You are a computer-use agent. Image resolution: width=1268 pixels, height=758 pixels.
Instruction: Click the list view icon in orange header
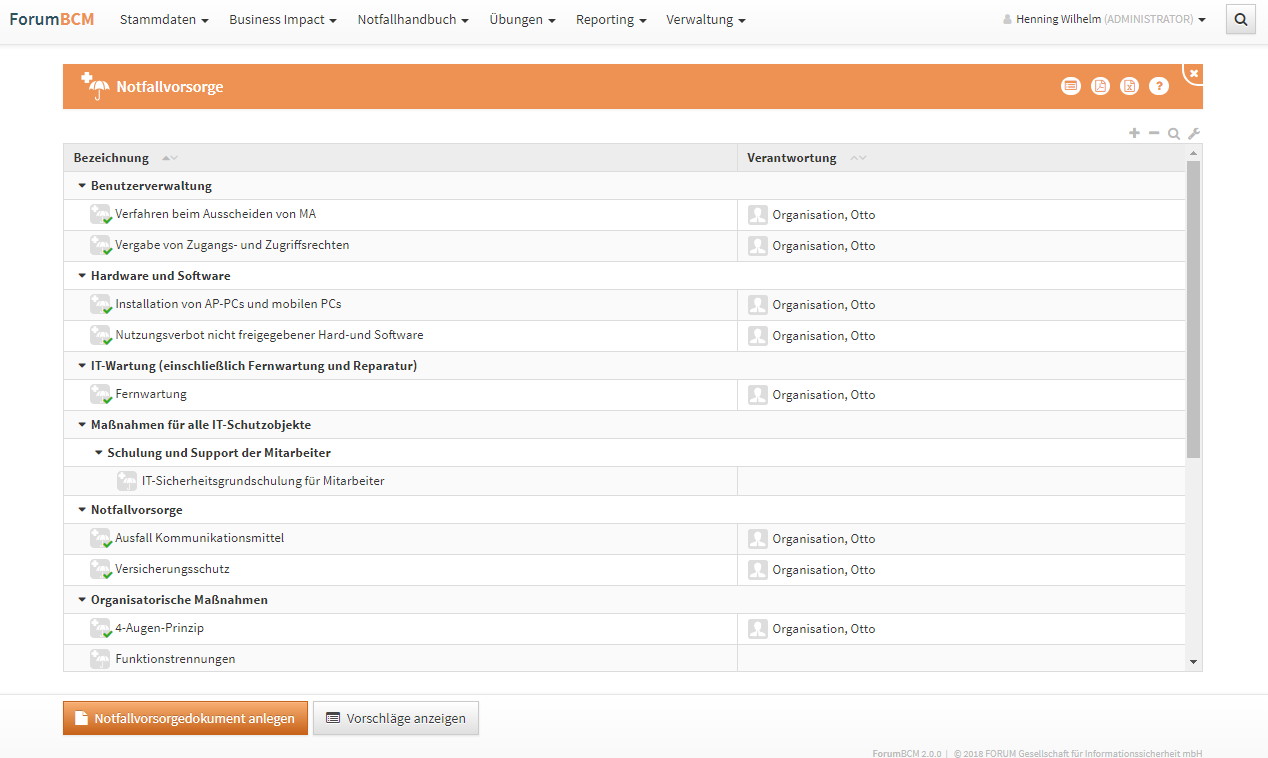point(1071,86)
